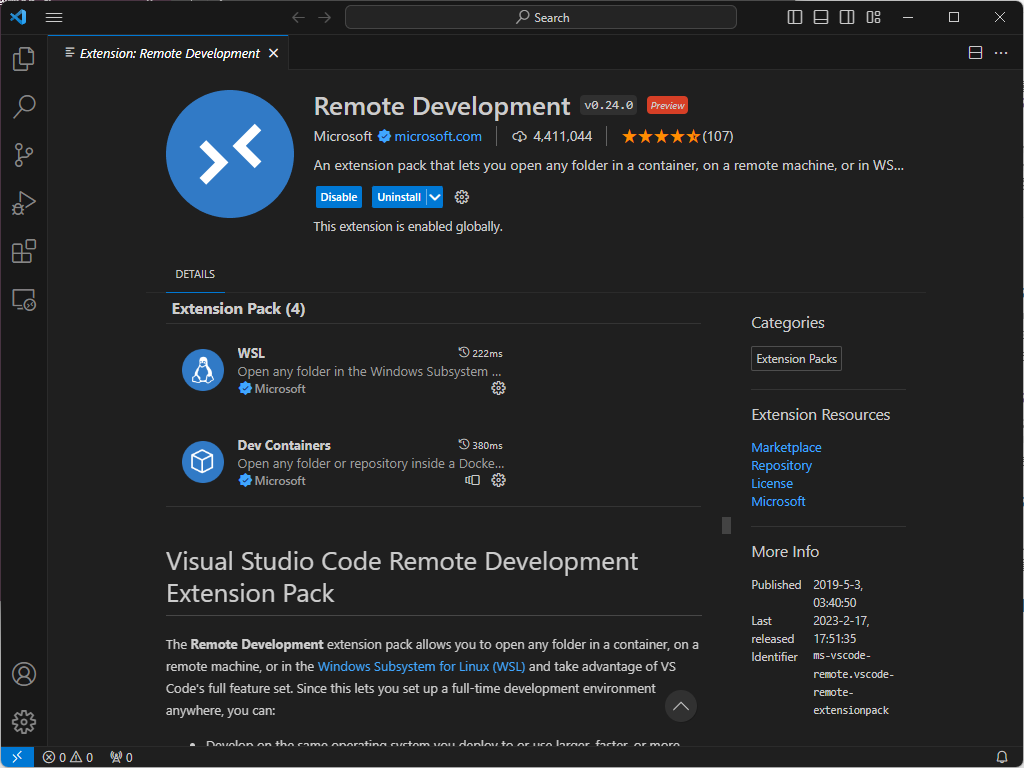
Task: Click the Disable button
Action: click(339, 197)
